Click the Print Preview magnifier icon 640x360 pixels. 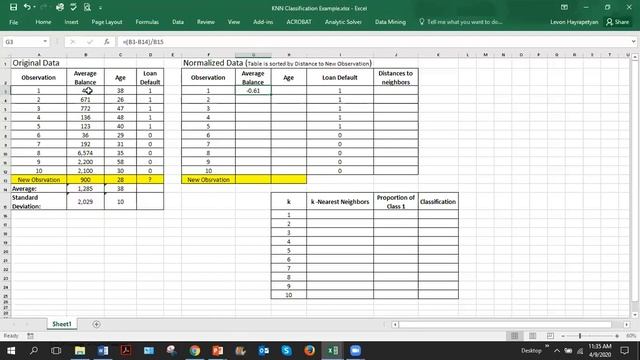87,7
